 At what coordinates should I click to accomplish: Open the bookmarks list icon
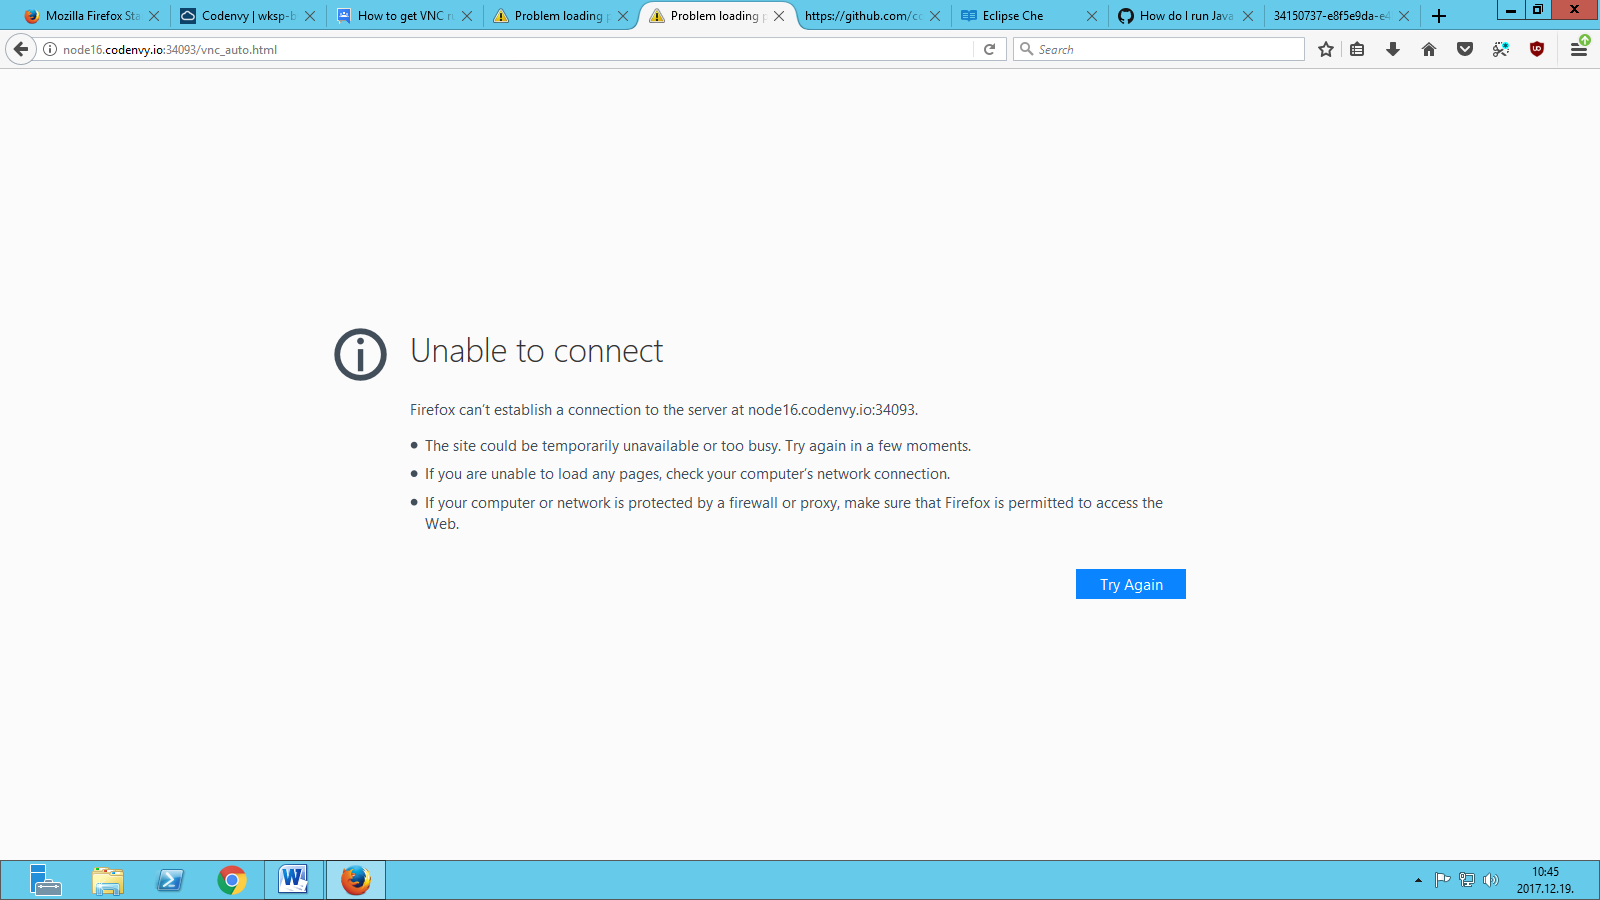point(1357,49)
